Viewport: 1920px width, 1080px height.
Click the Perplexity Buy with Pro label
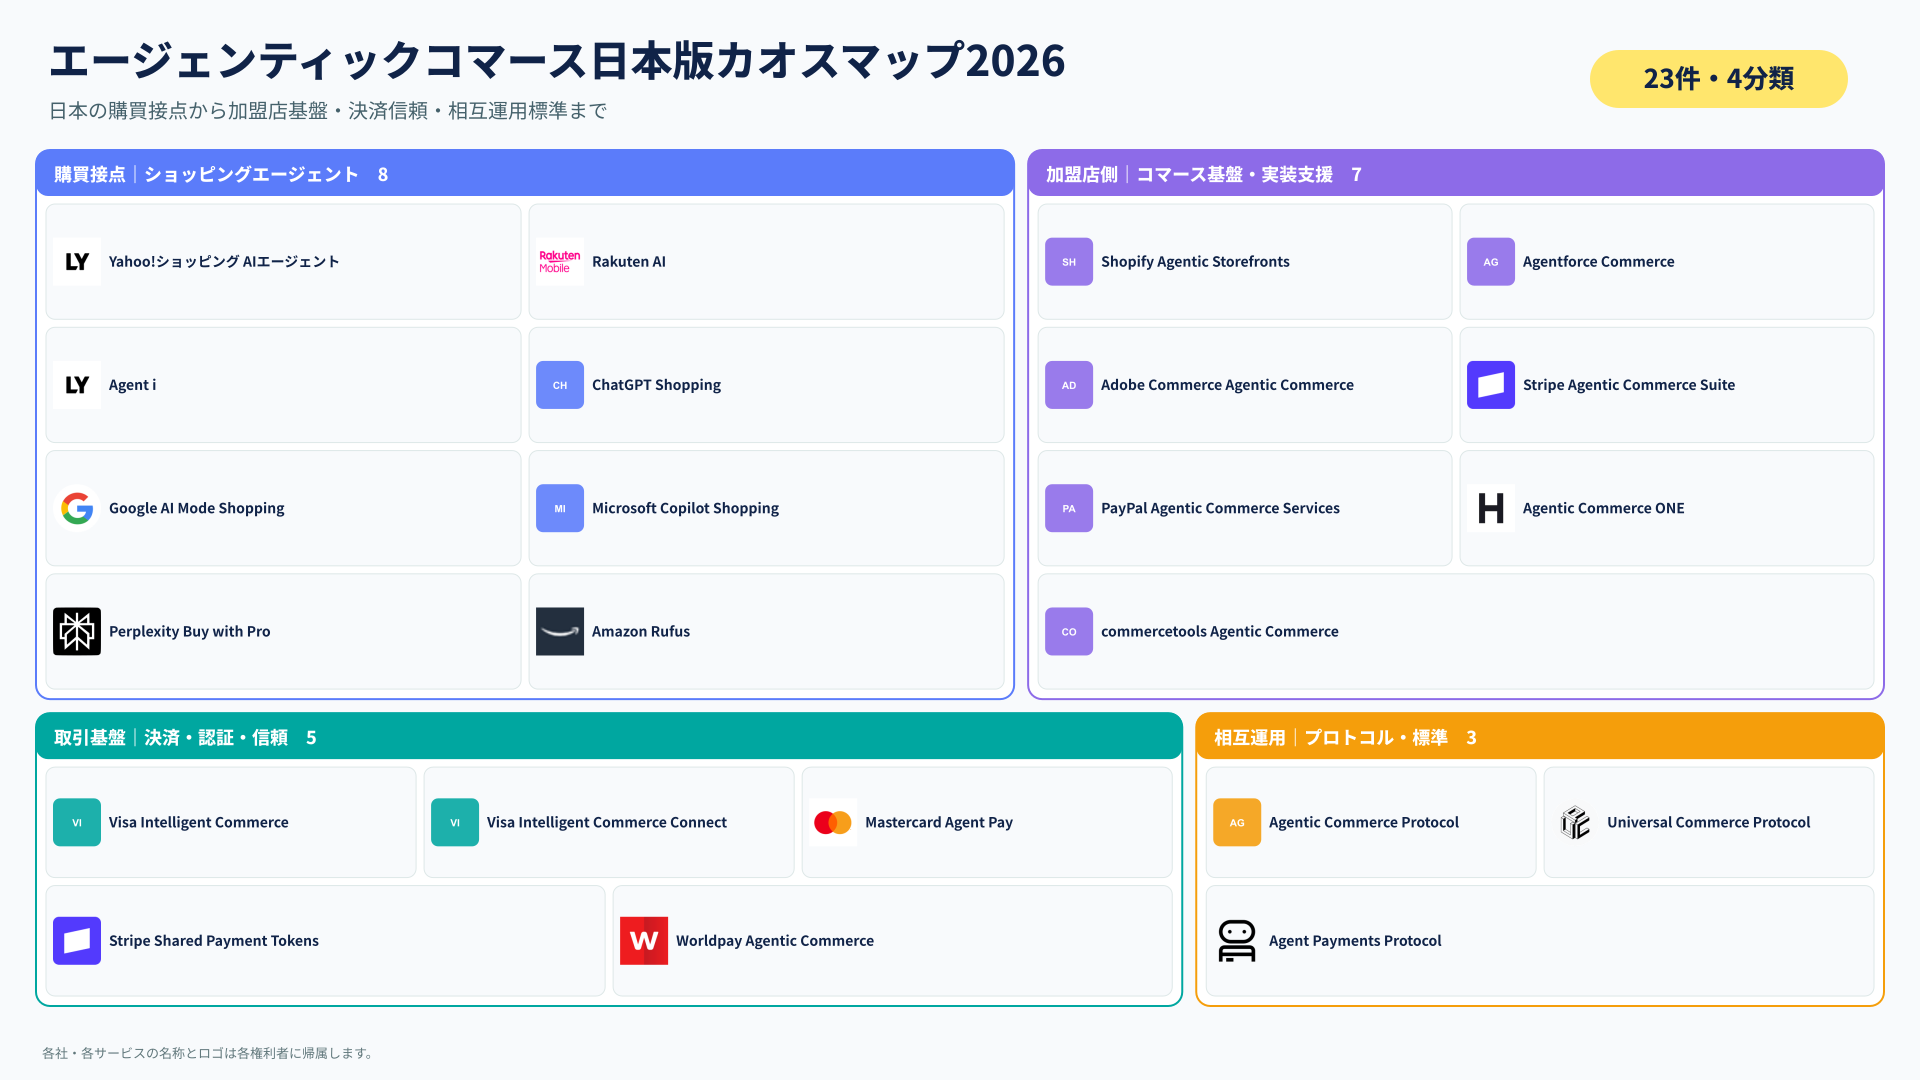point(189,632)
